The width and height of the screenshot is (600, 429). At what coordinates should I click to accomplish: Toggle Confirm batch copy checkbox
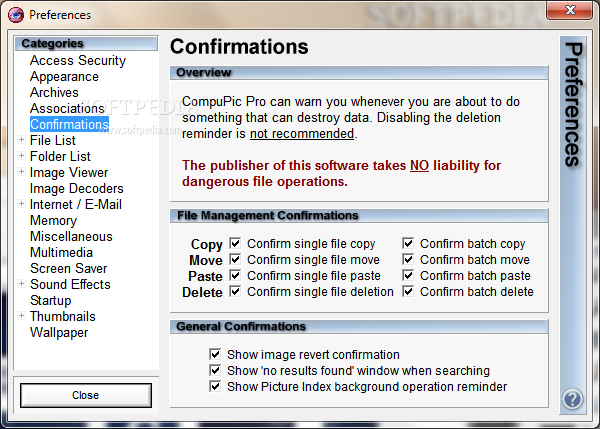pos(408,243)
